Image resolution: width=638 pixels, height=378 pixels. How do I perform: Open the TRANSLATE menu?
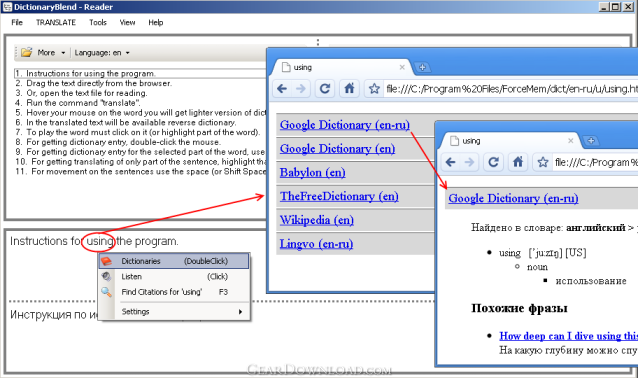click(56, 22)
